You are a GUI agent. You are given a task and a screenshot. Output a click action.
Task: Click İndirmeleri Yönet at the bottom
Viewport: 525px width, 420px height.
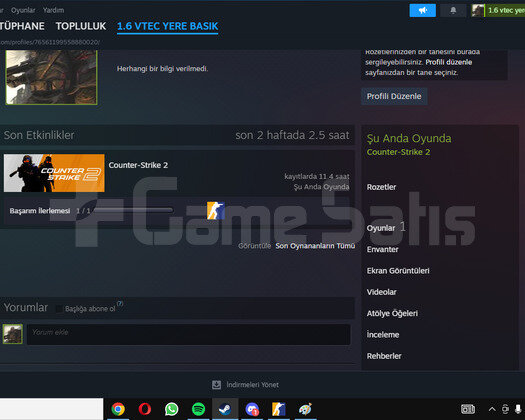[252, 385]
